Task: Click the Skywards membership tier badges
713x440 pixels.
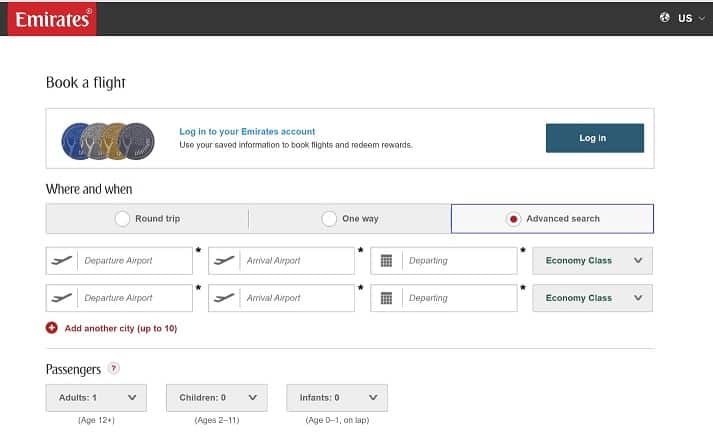Action: click(x=108, y=141)
